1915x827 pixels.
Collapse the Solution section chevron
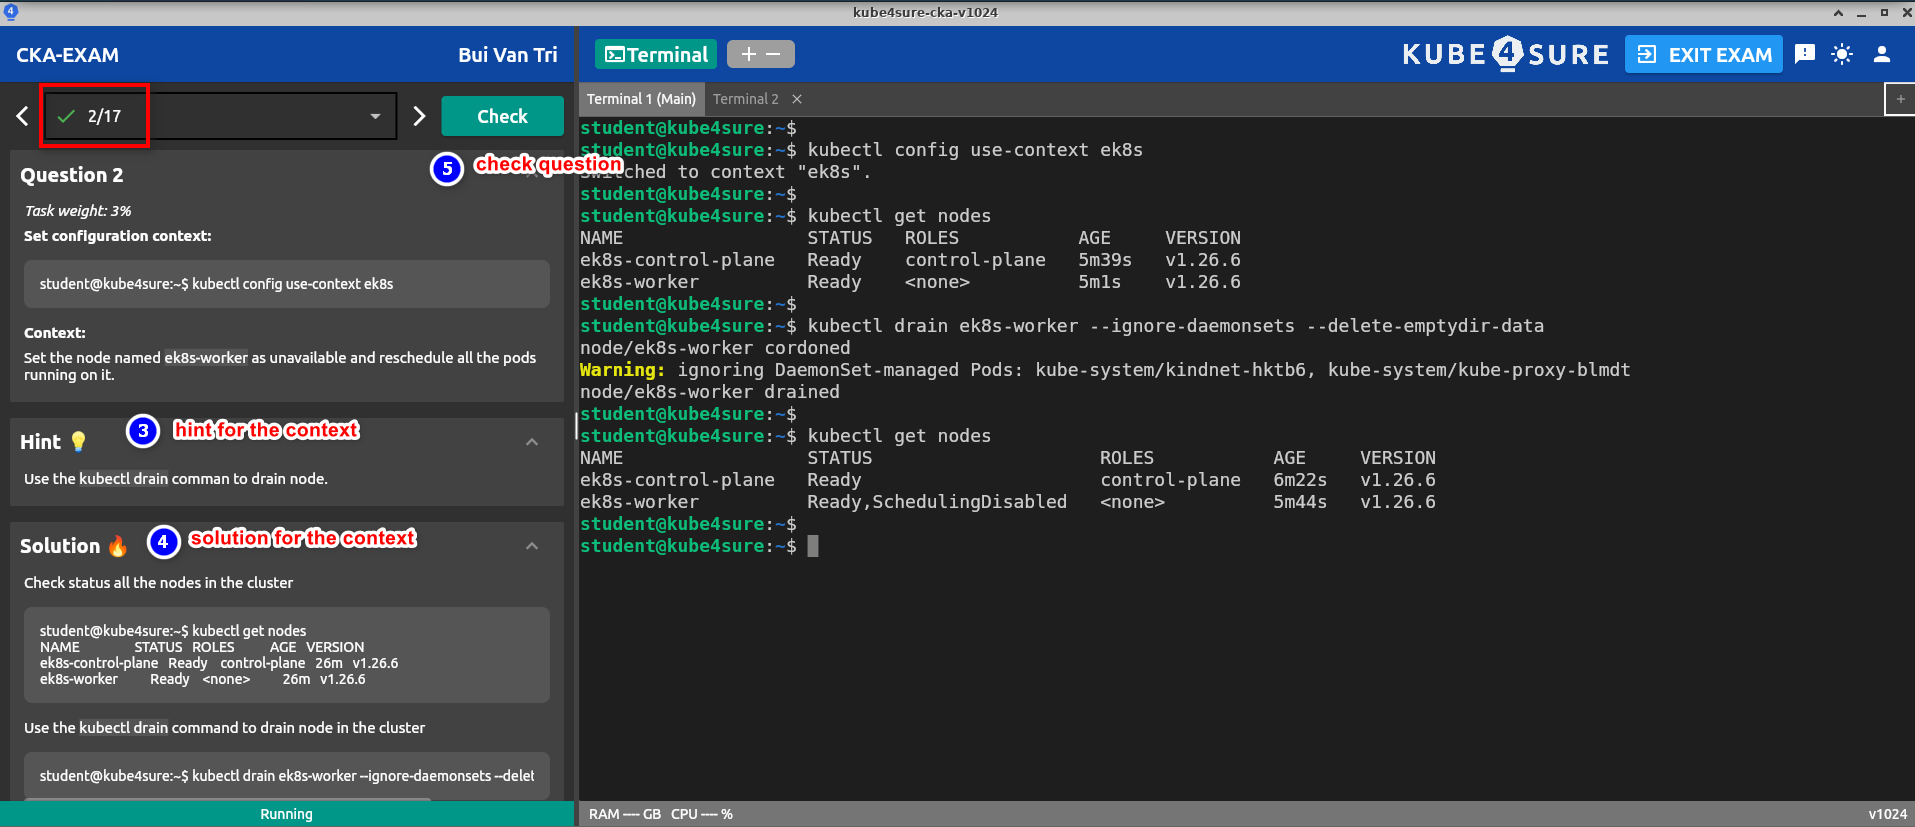pyautogui.click(x=532, y=546)
